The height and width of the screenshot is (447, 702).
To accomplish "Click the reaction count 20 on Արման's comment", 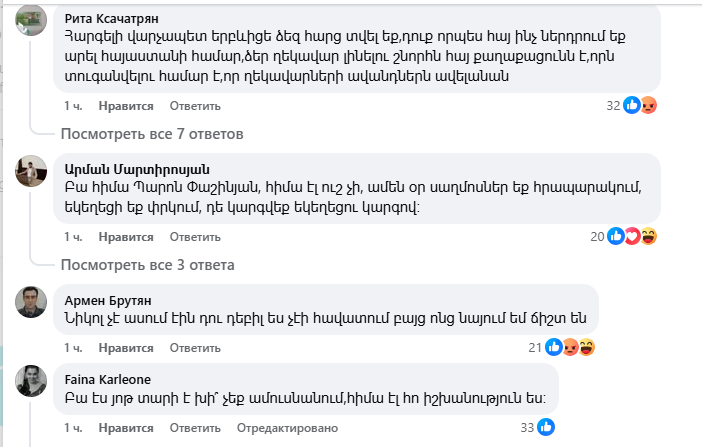I will click(597, 237).
